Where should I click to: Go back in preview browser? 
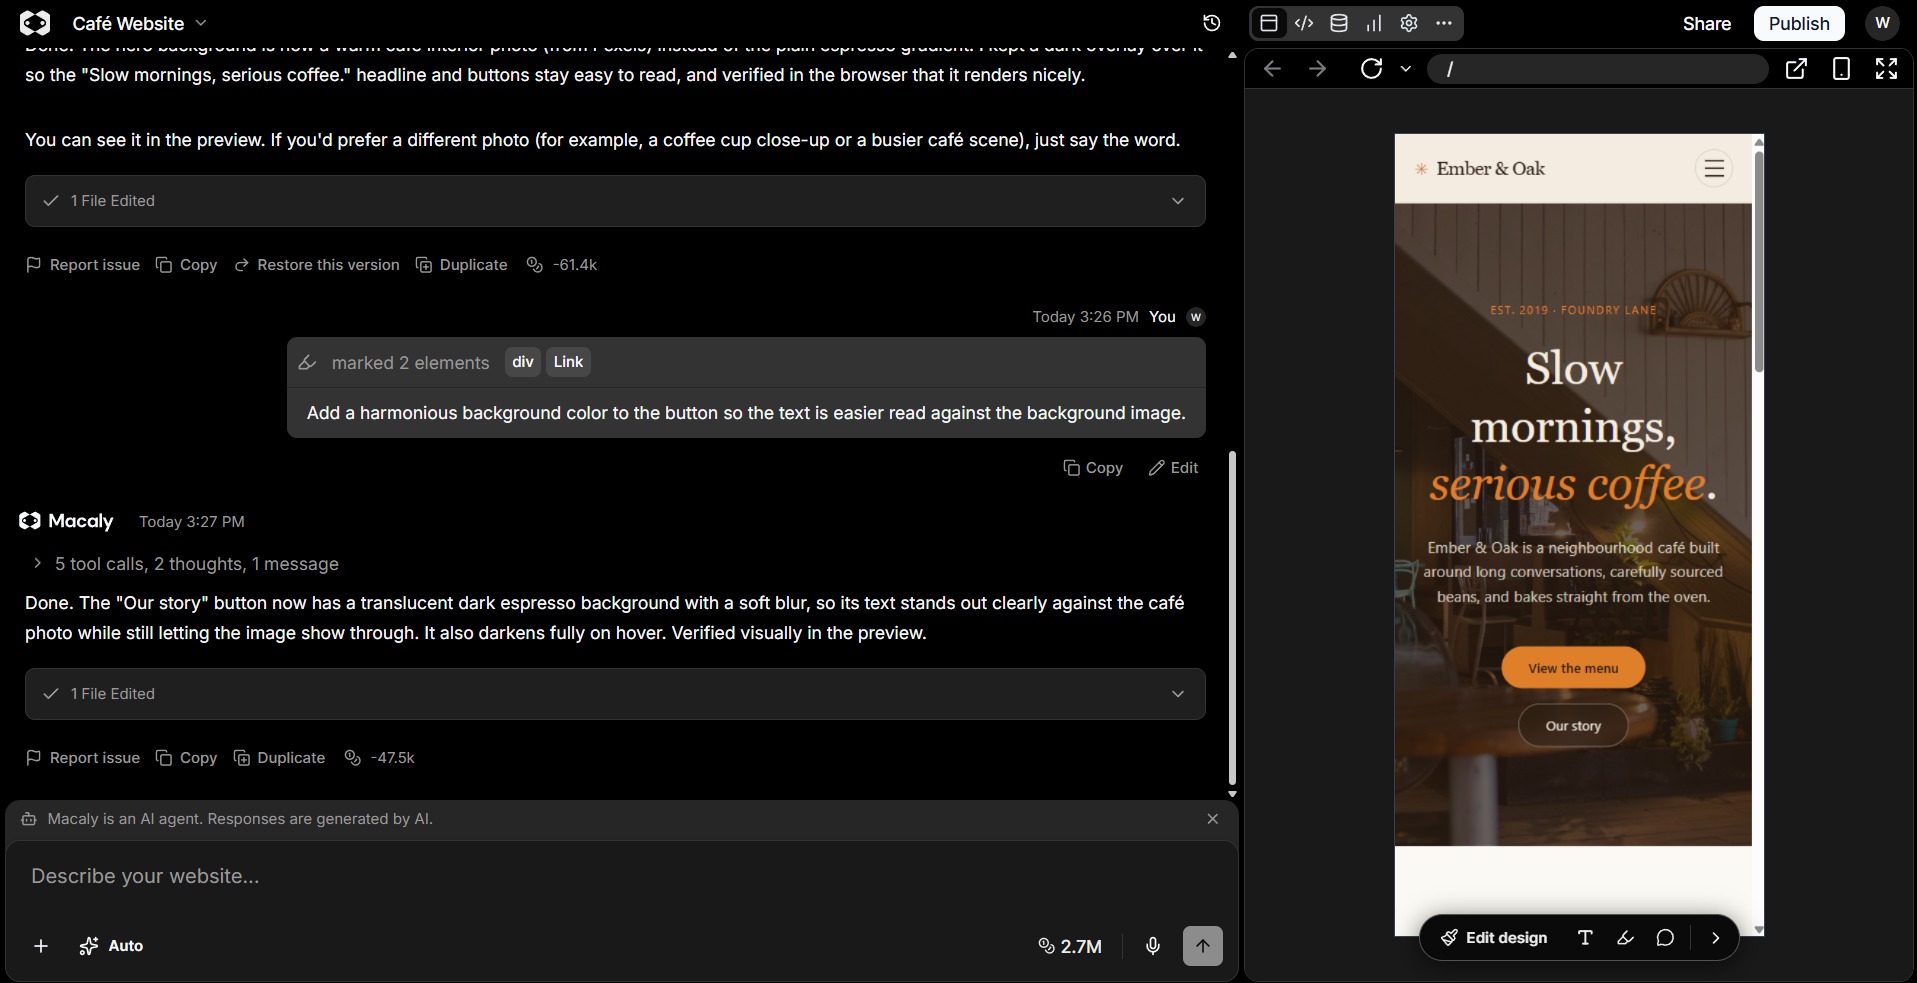(x=1272, y=68)
